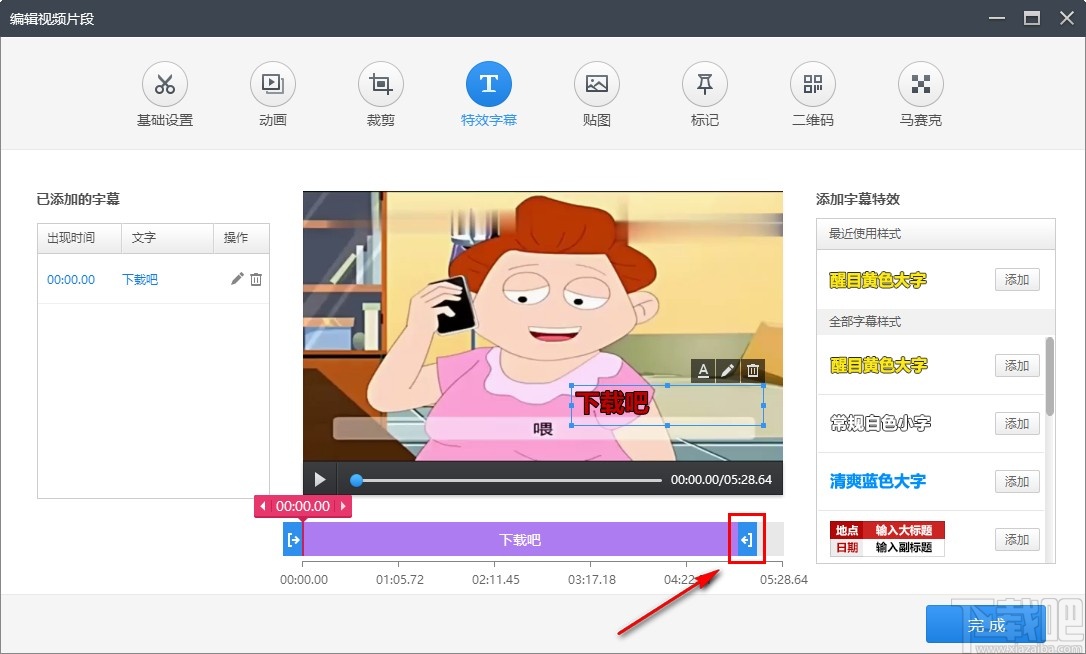Select the 00:00.00 time in subtitle list
The height and width of the screenshot is (654, 1086).
click(x=71, y=279)
